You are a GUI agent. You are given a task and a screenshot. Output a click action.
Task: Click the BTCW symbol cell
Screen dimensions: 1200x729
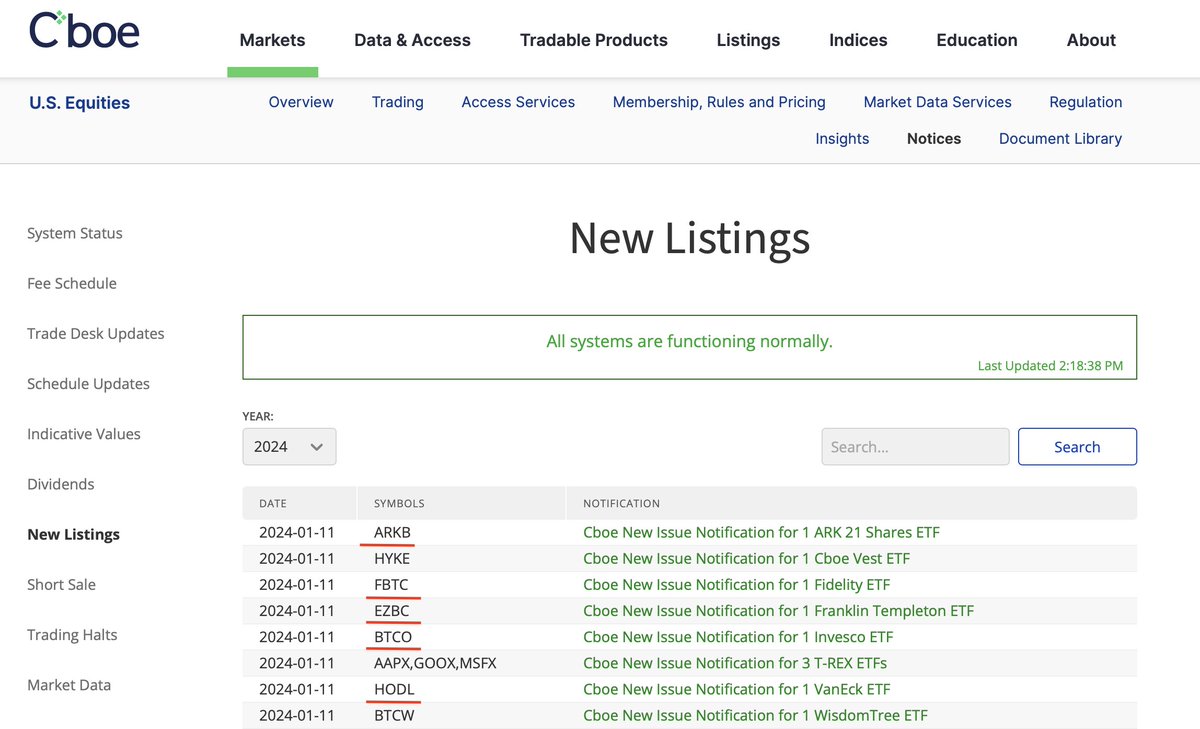[394, 715]
